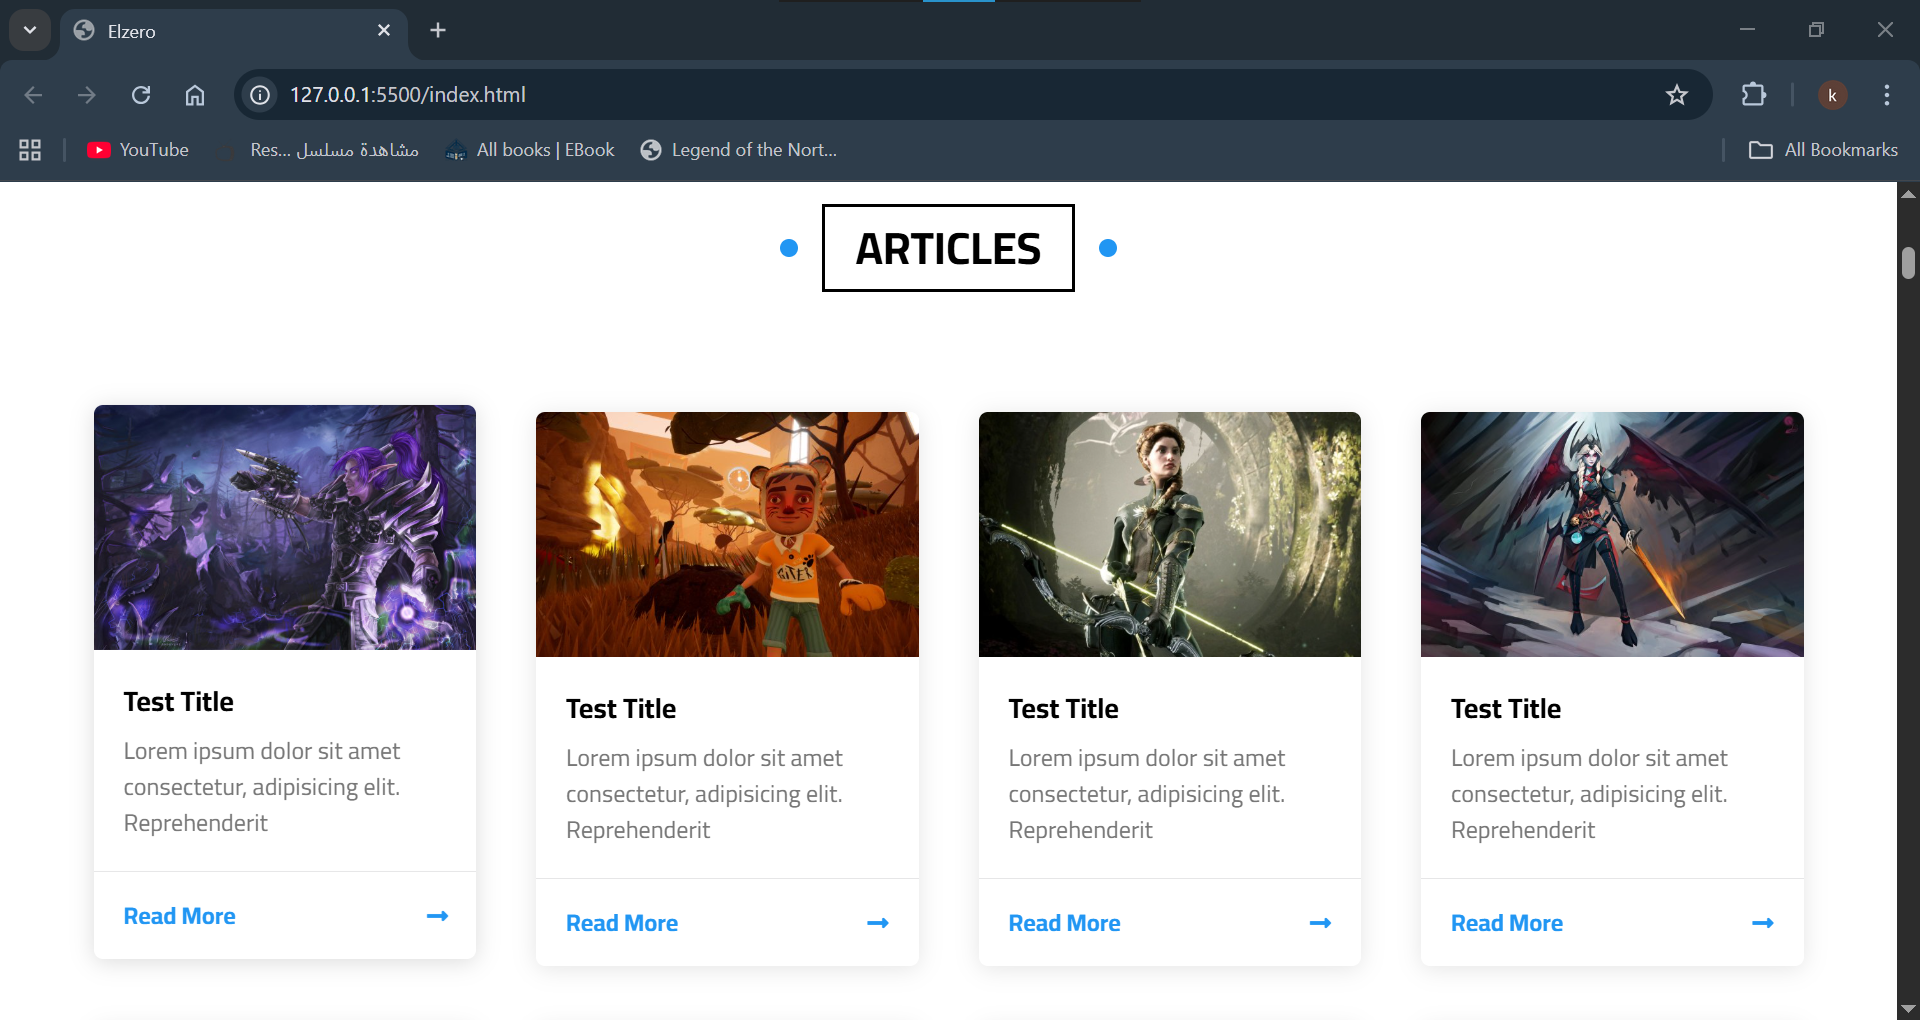Click the arrow icon on the fourth article card
Screen dimensions: 1920x1020
coord(1762,923)
